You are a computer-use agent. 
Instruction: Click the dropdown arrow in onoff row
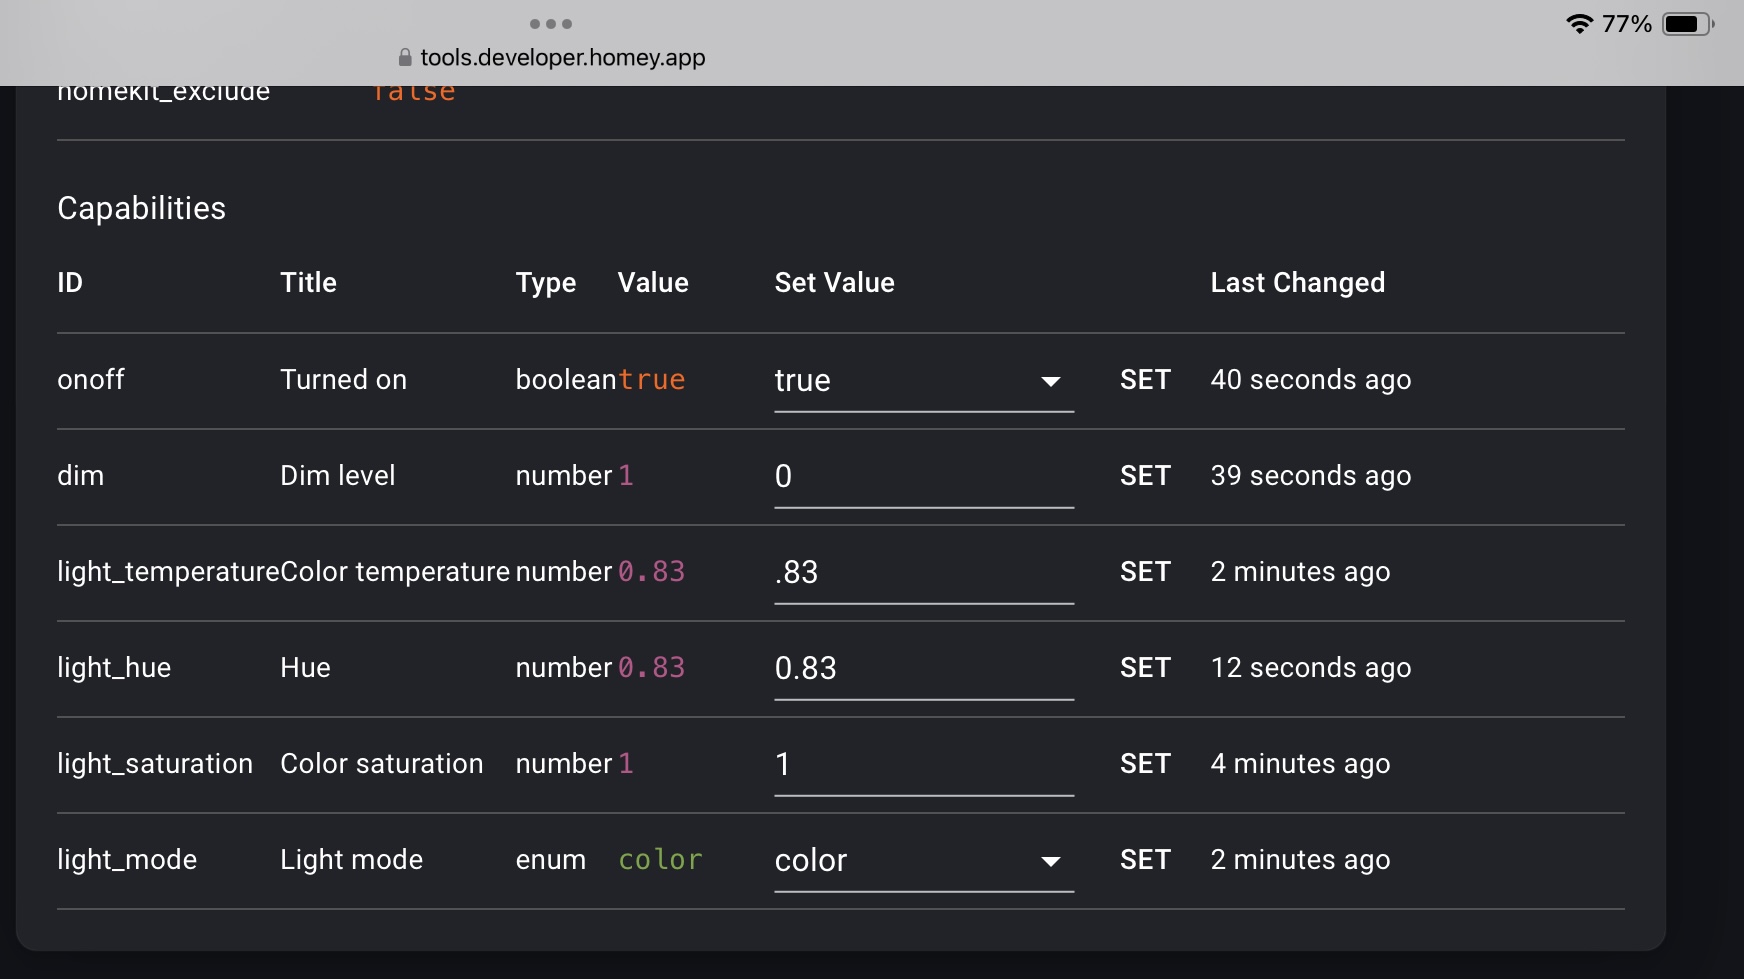1050,381
